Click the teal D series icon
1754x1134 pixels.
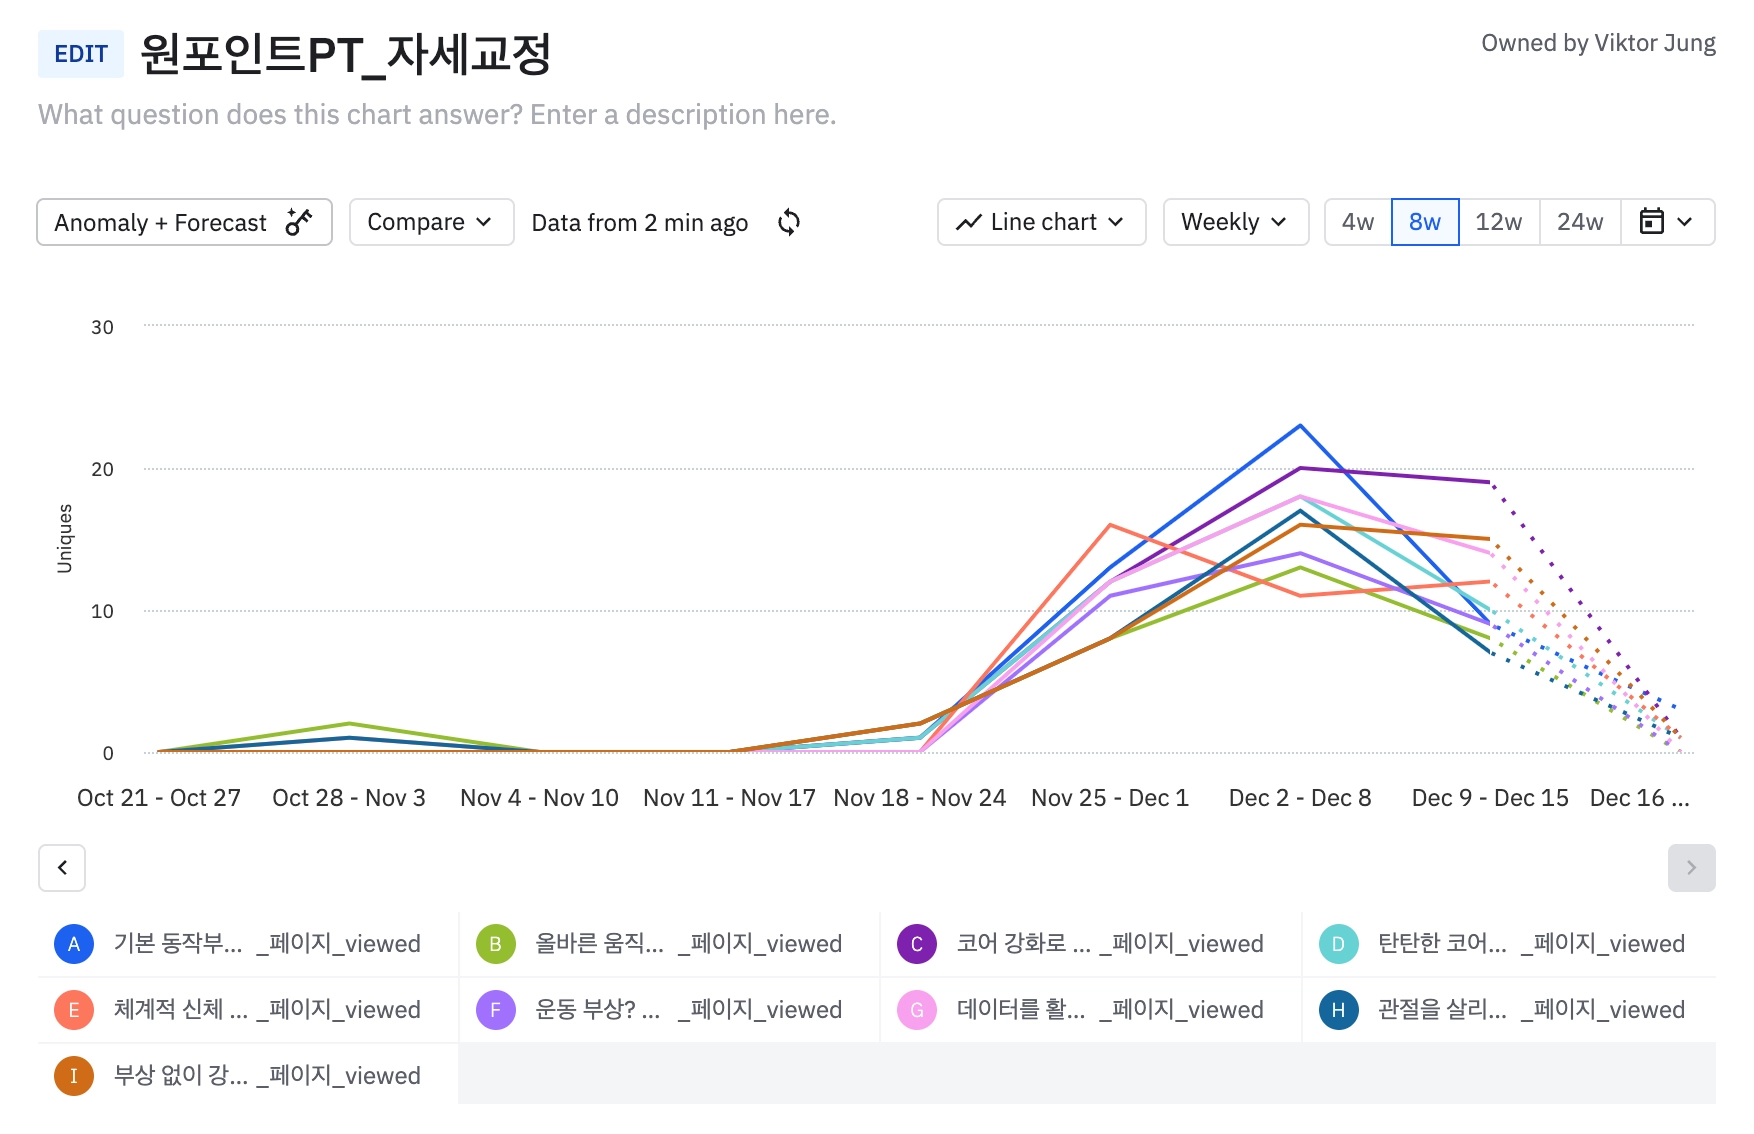pyautogui.click(x=1338, y=944)
